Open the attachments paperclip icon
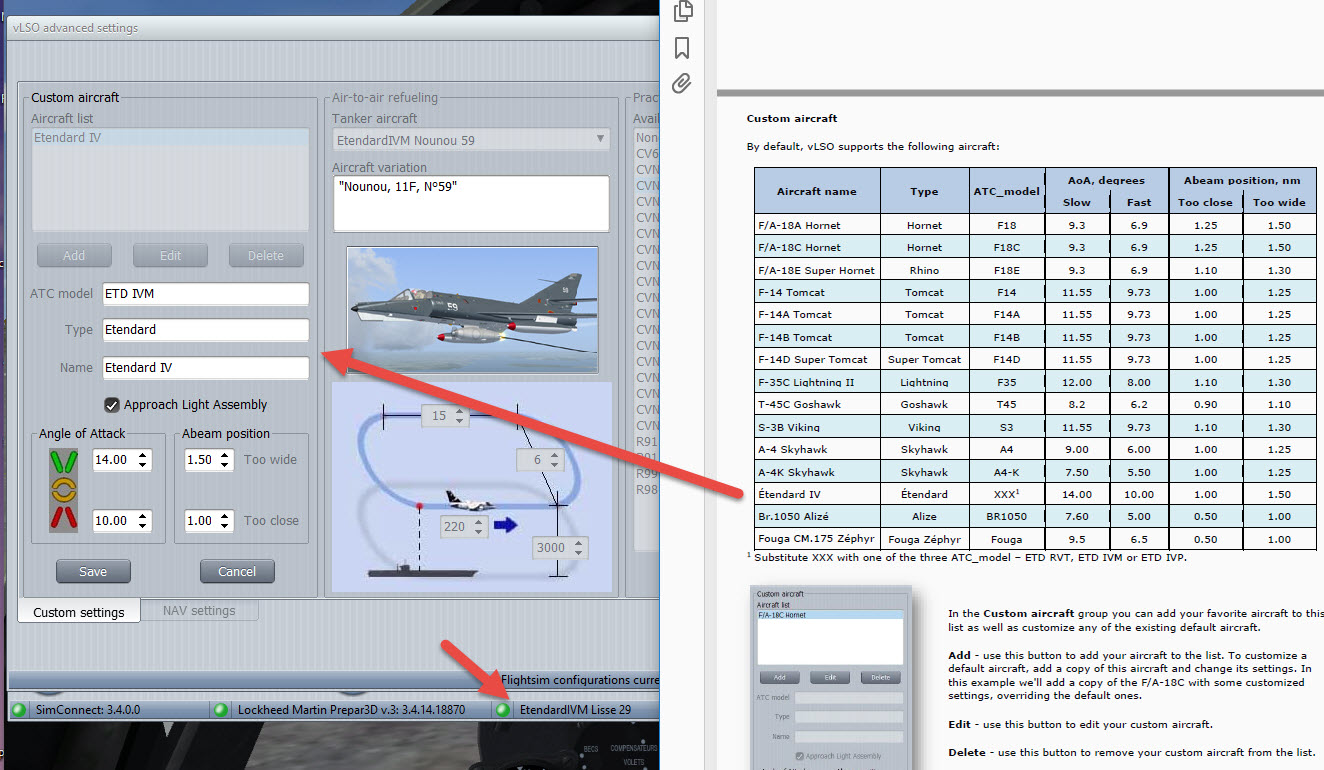1324x770 pixels. [x=681, y=84]
